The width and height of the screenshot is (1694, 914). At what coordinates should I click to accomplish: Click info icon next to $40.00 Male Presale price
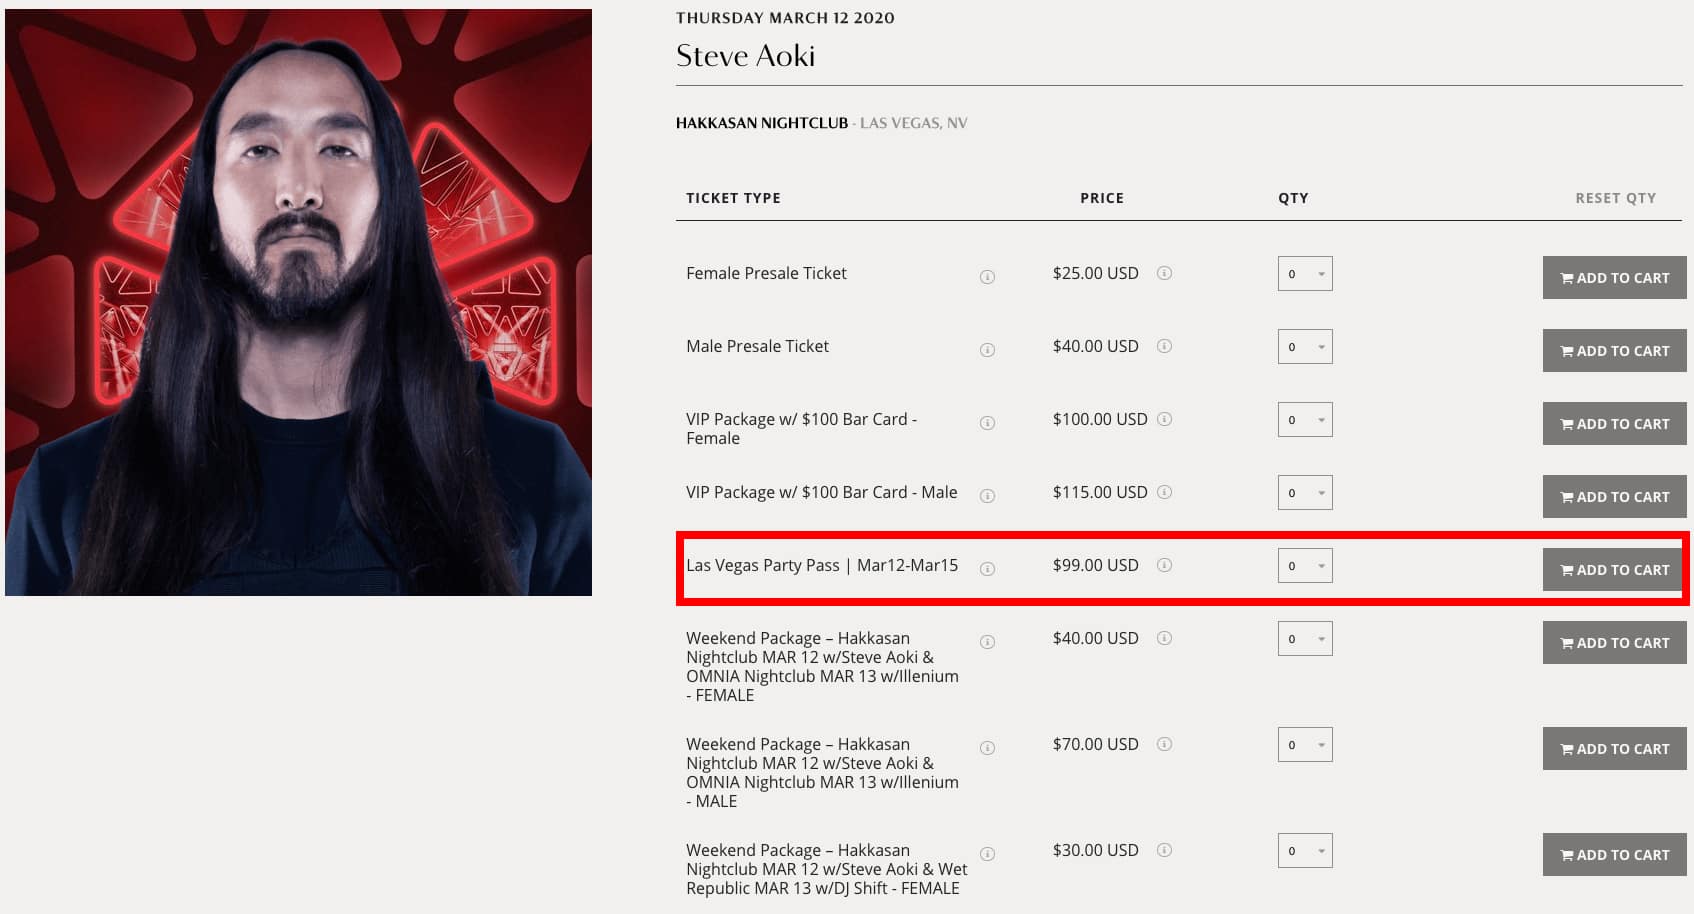click(x=1164, y=346)
